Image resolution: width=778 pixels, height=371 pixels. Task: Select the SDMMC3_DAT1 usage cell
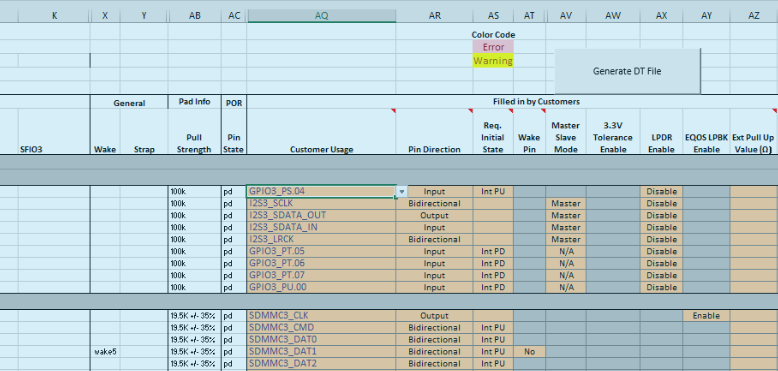click(321, 351)
